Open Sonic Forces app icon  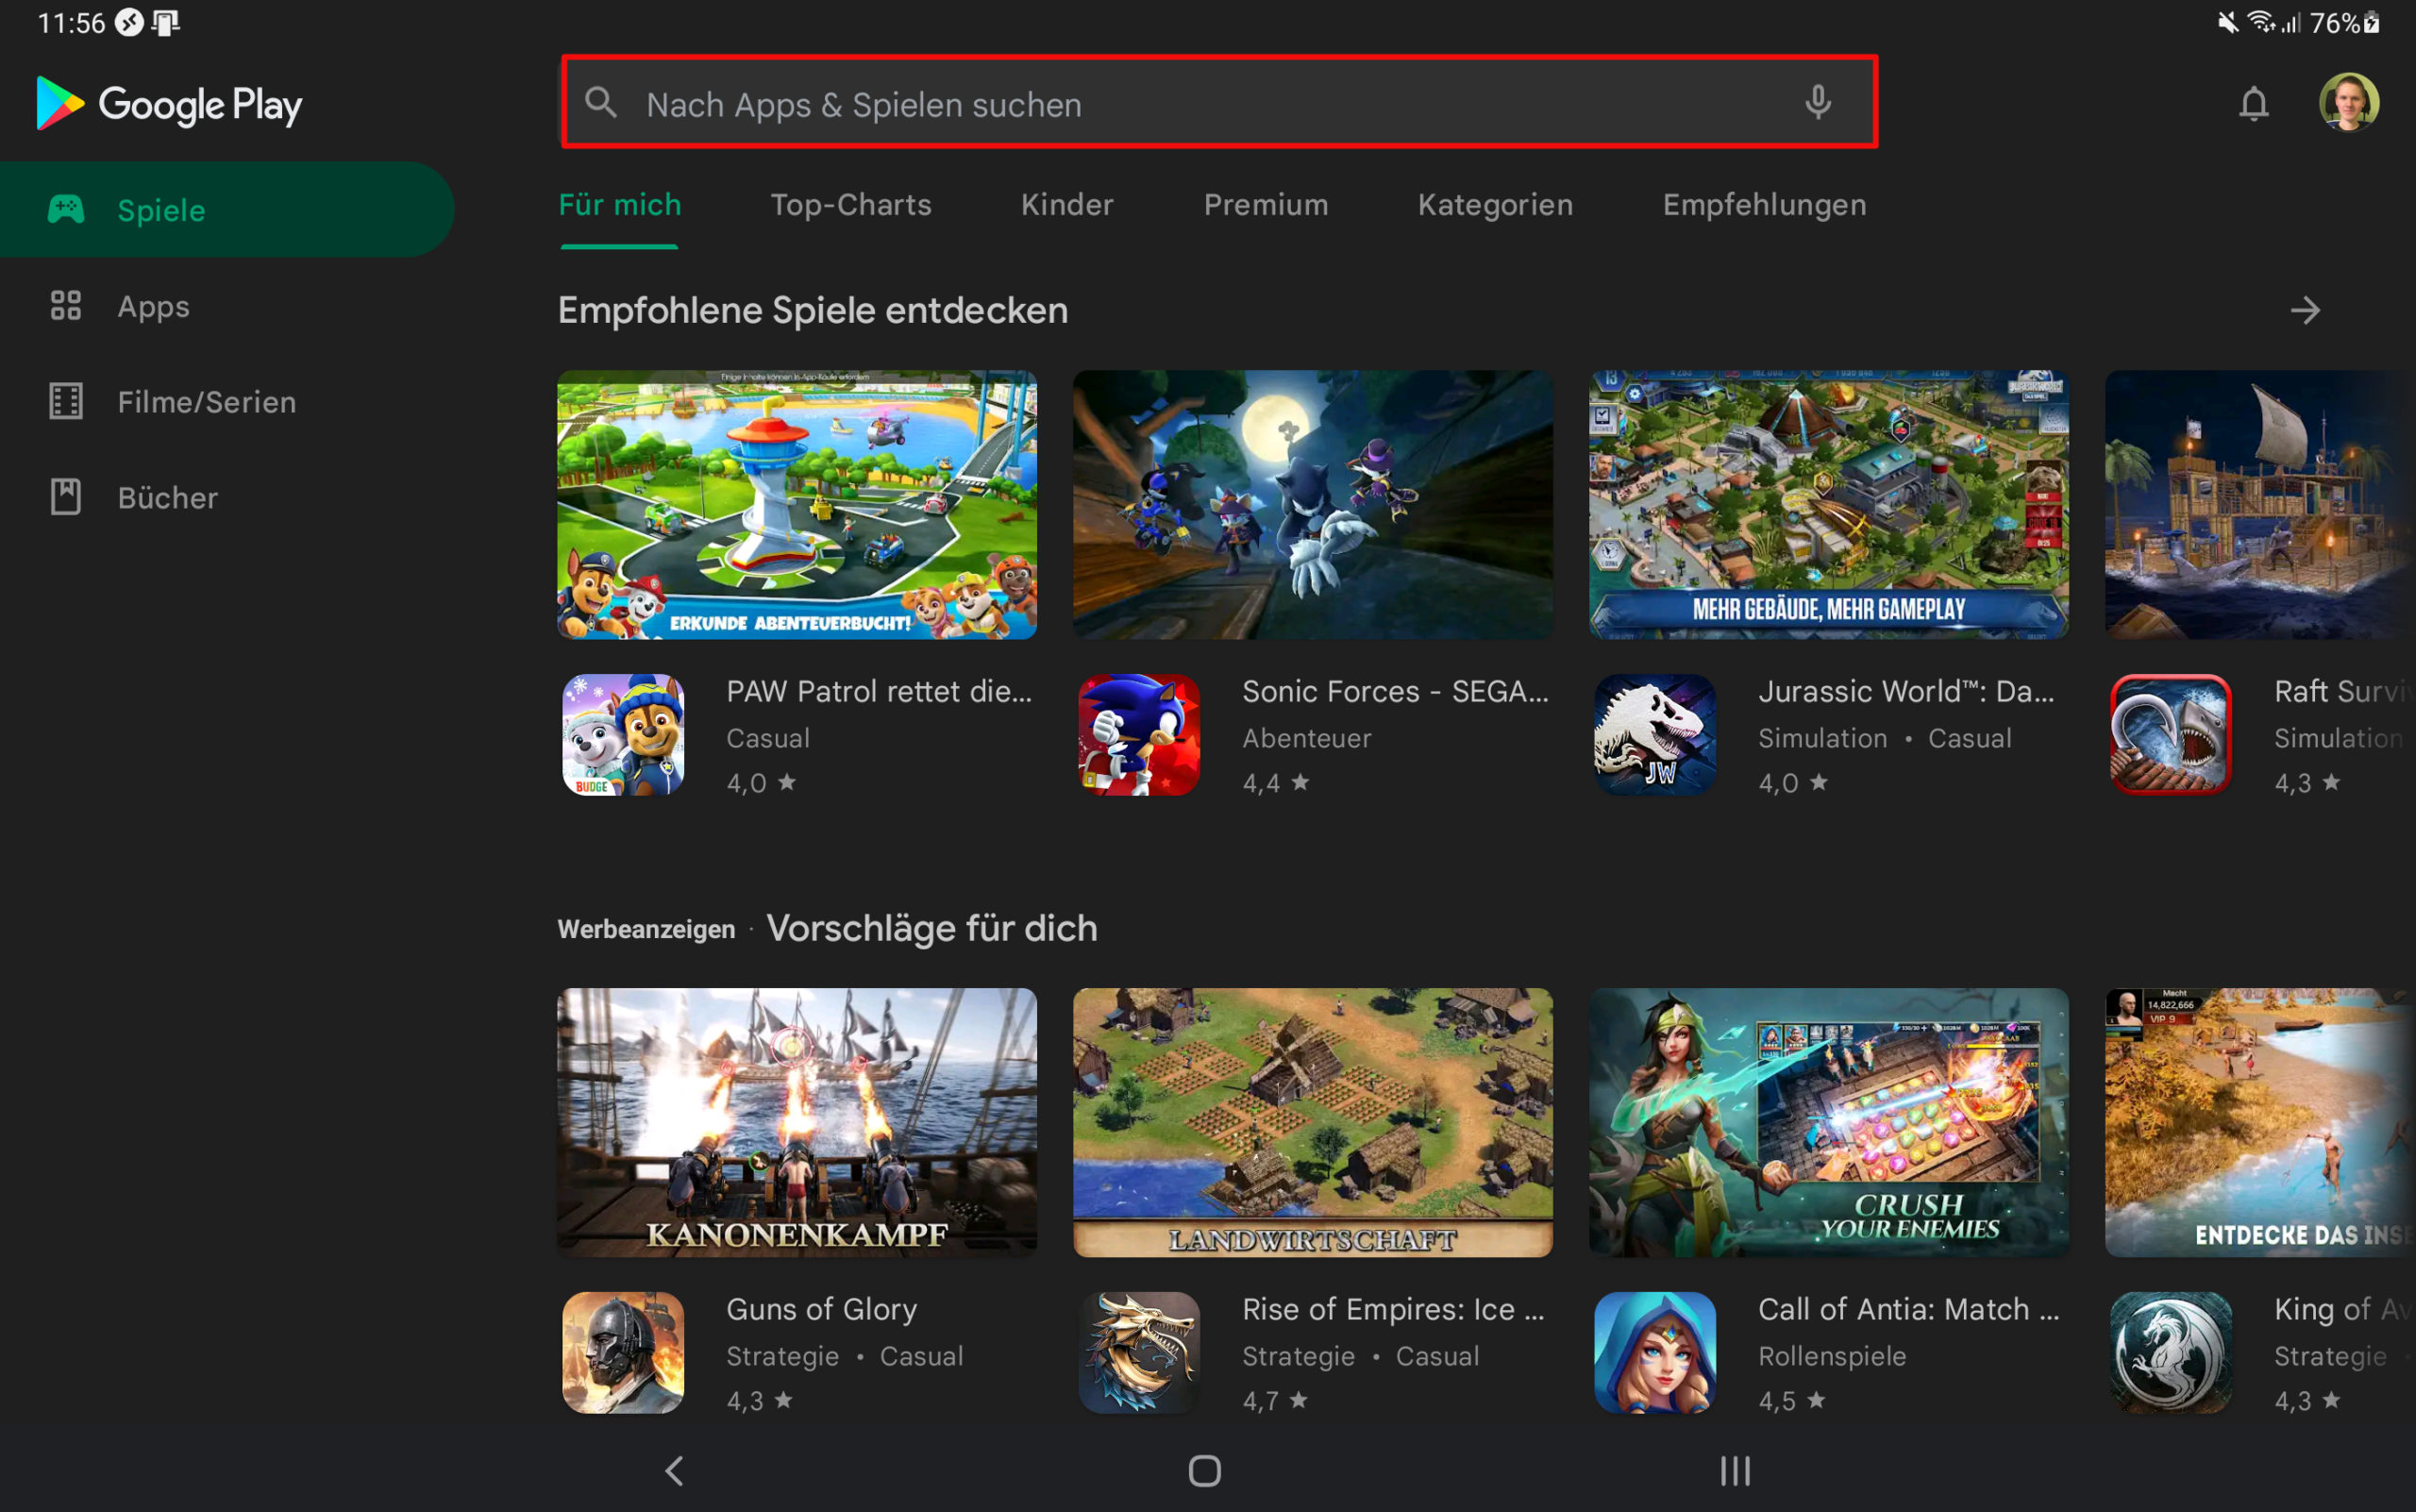click(1138, 735)
